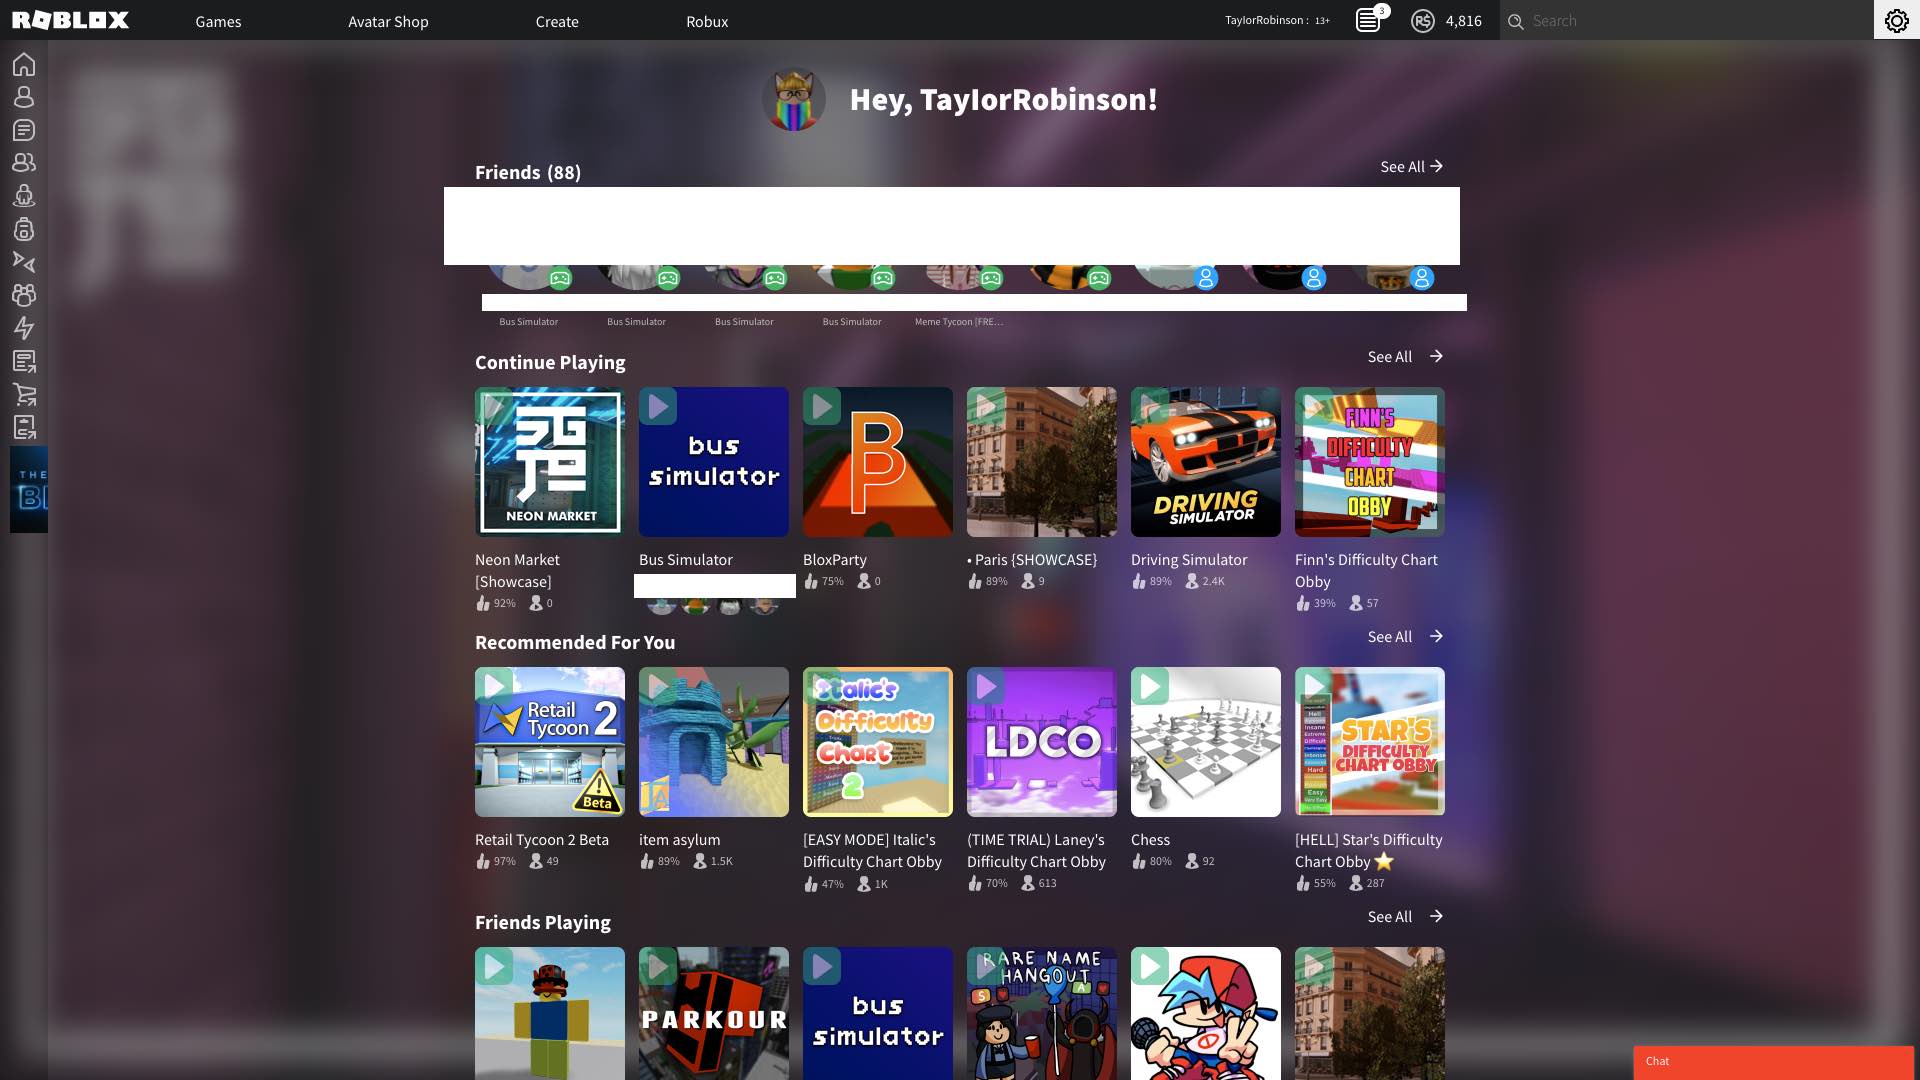Open Italic's Difficulty Chart 2 thumbnail
The image size is (1920, 1080).
878,742
